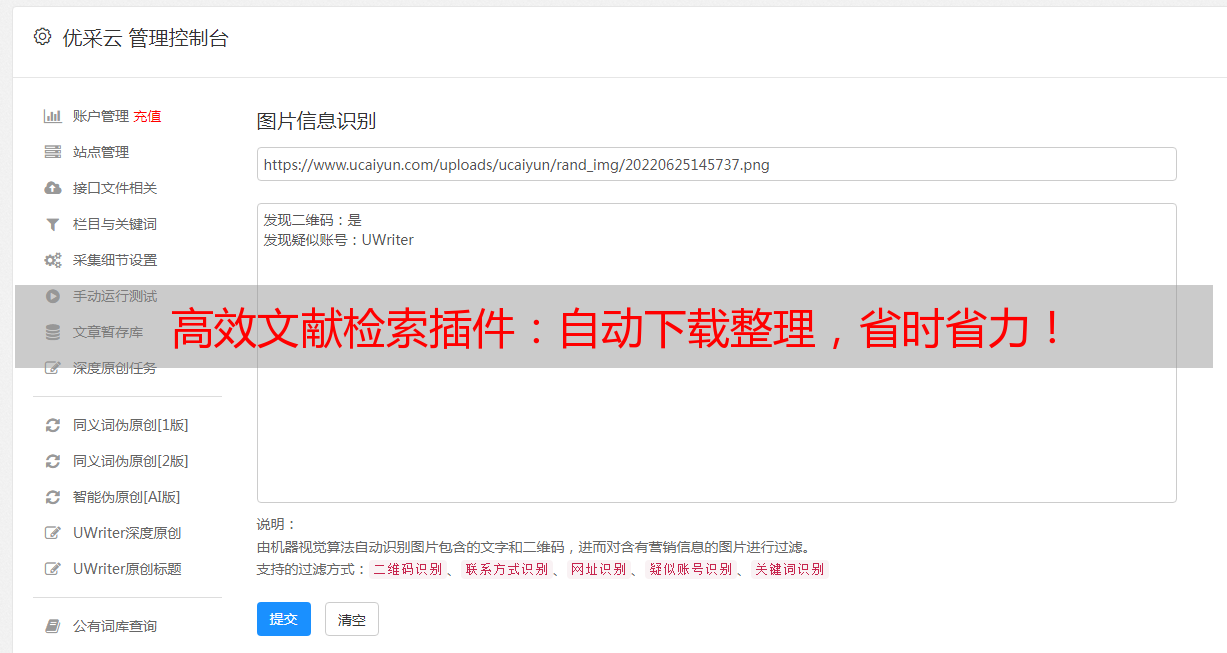Screen dimensions: 1227x653
Task: Click the book icon beside 公有词库查询
Action: point(53,626)
